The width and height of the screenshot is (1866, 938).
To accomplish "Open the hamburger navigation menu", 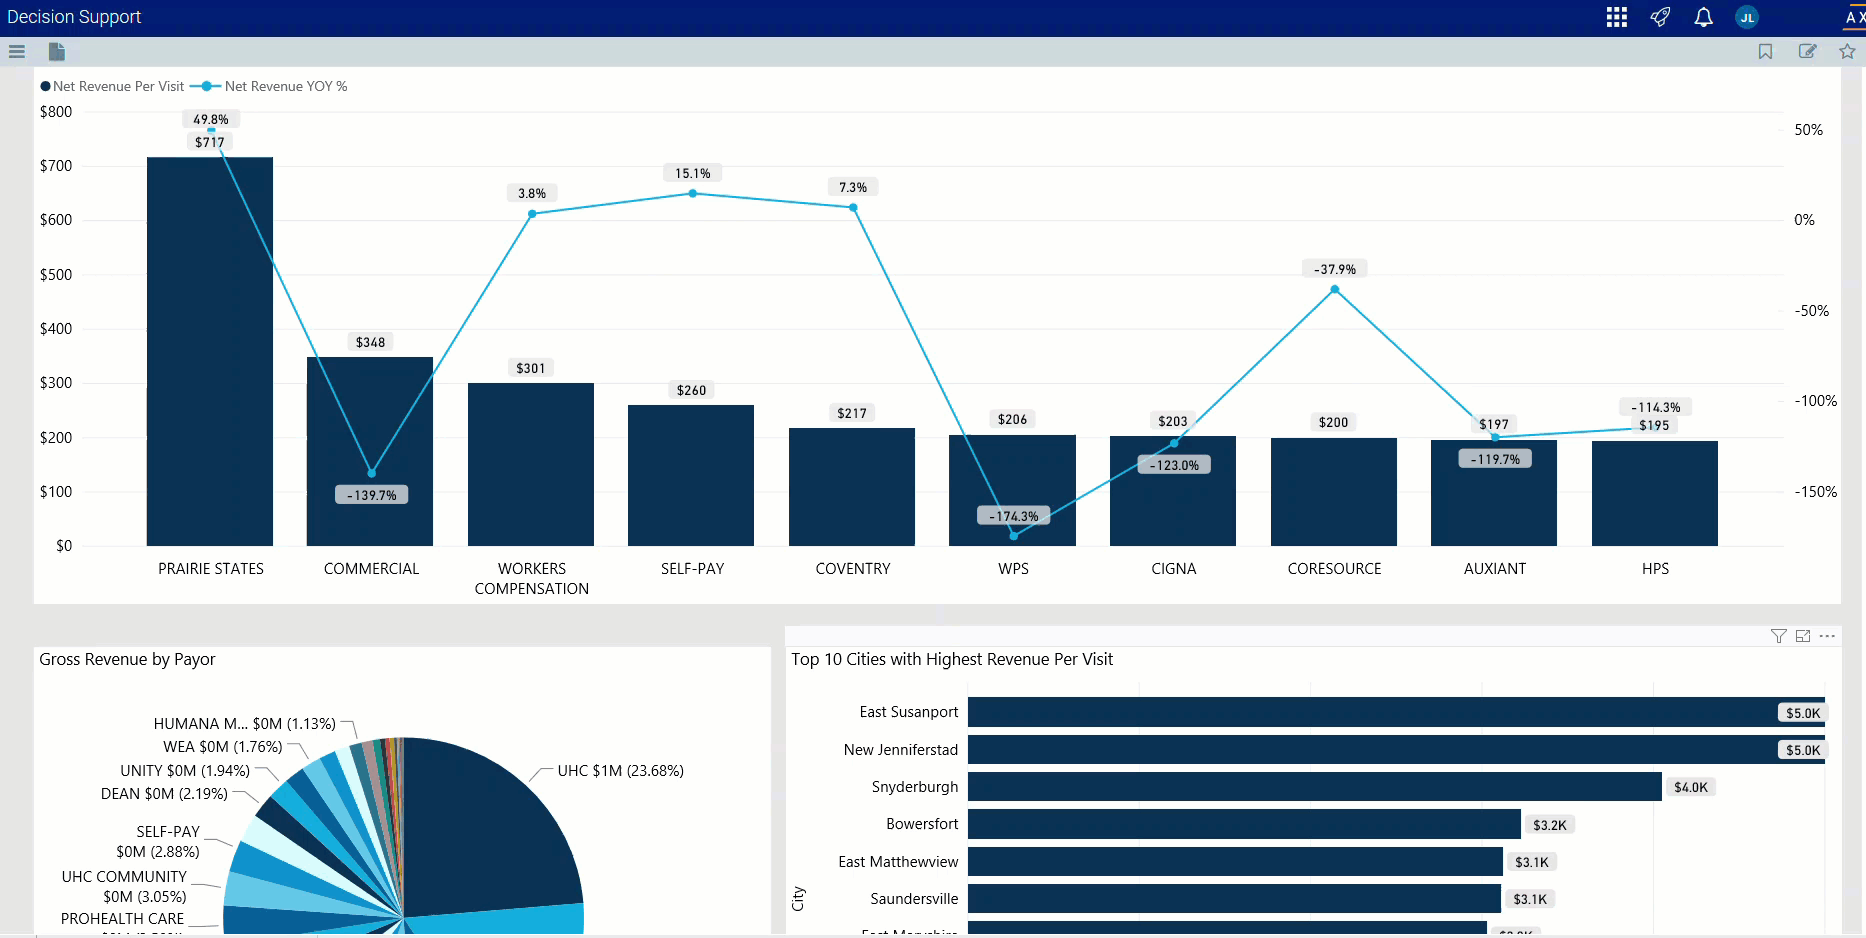I will [17, 51].
